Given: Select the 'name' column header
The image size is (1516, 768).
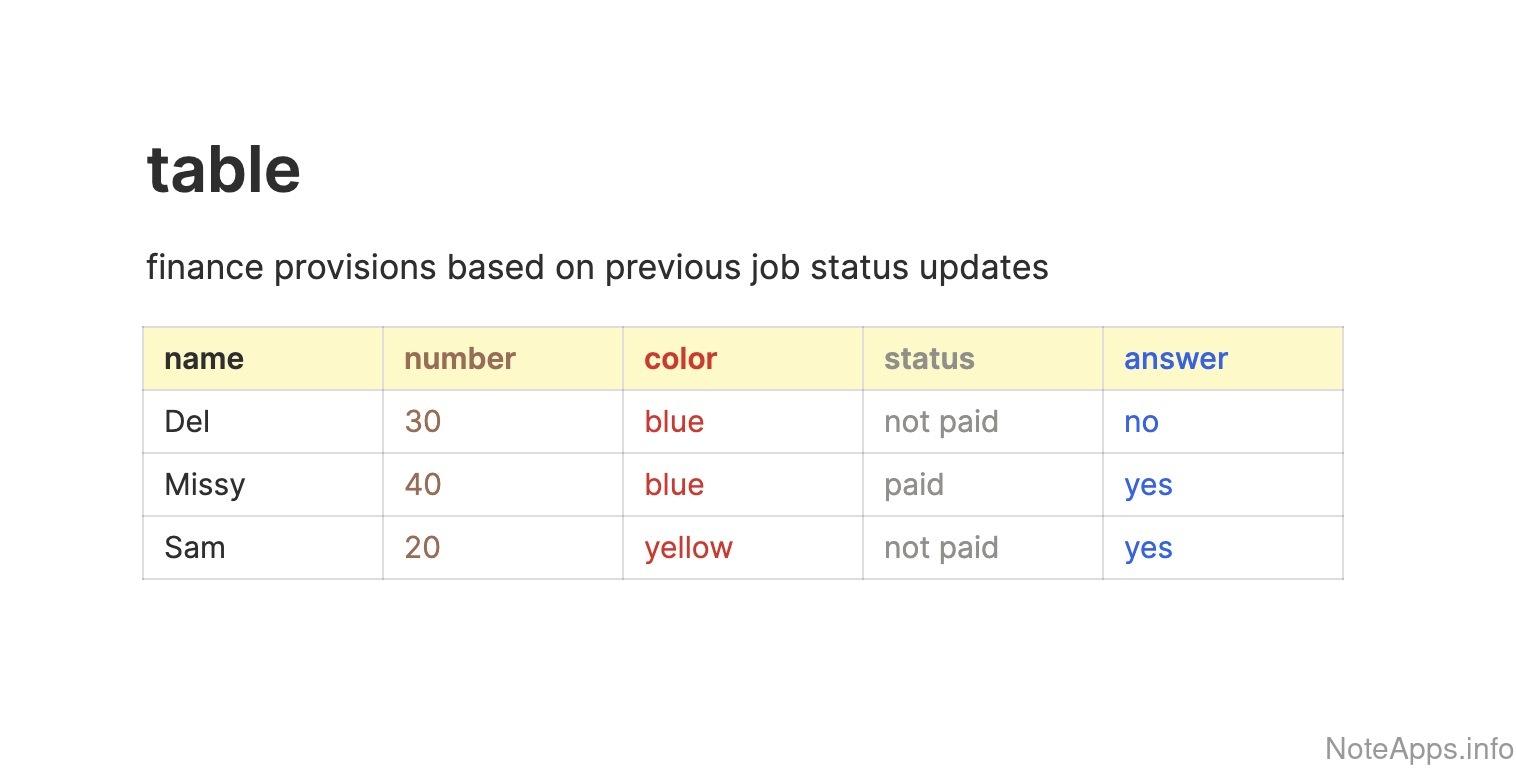Looking at the screenshot, I should [x=204, y=359].
